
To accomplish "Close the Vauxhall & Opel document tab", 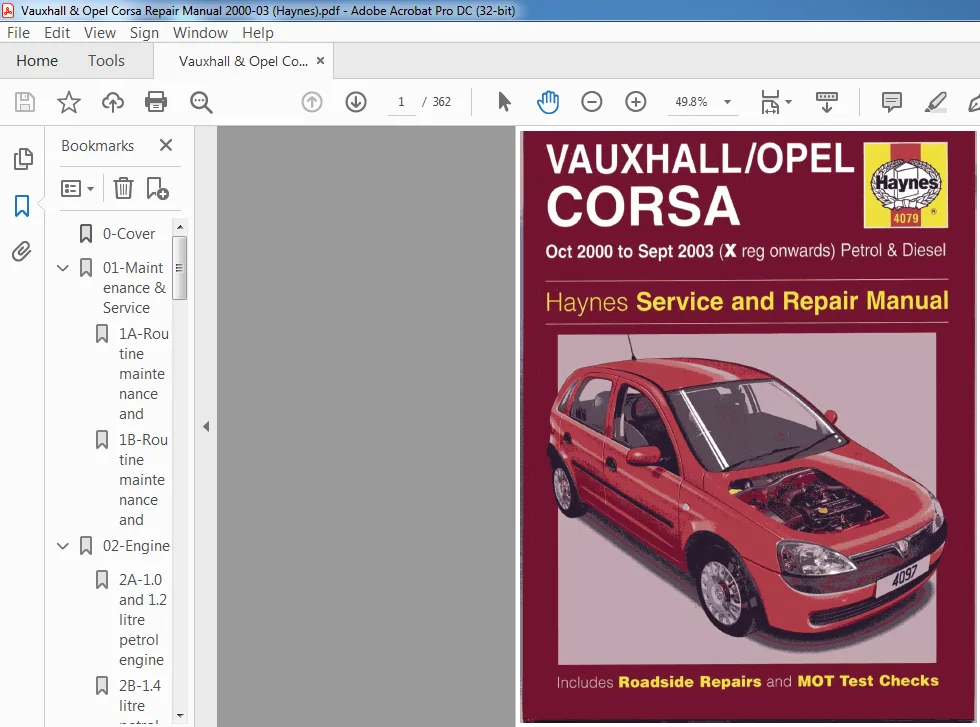I will pyautogui.click(x=321, y=61).
